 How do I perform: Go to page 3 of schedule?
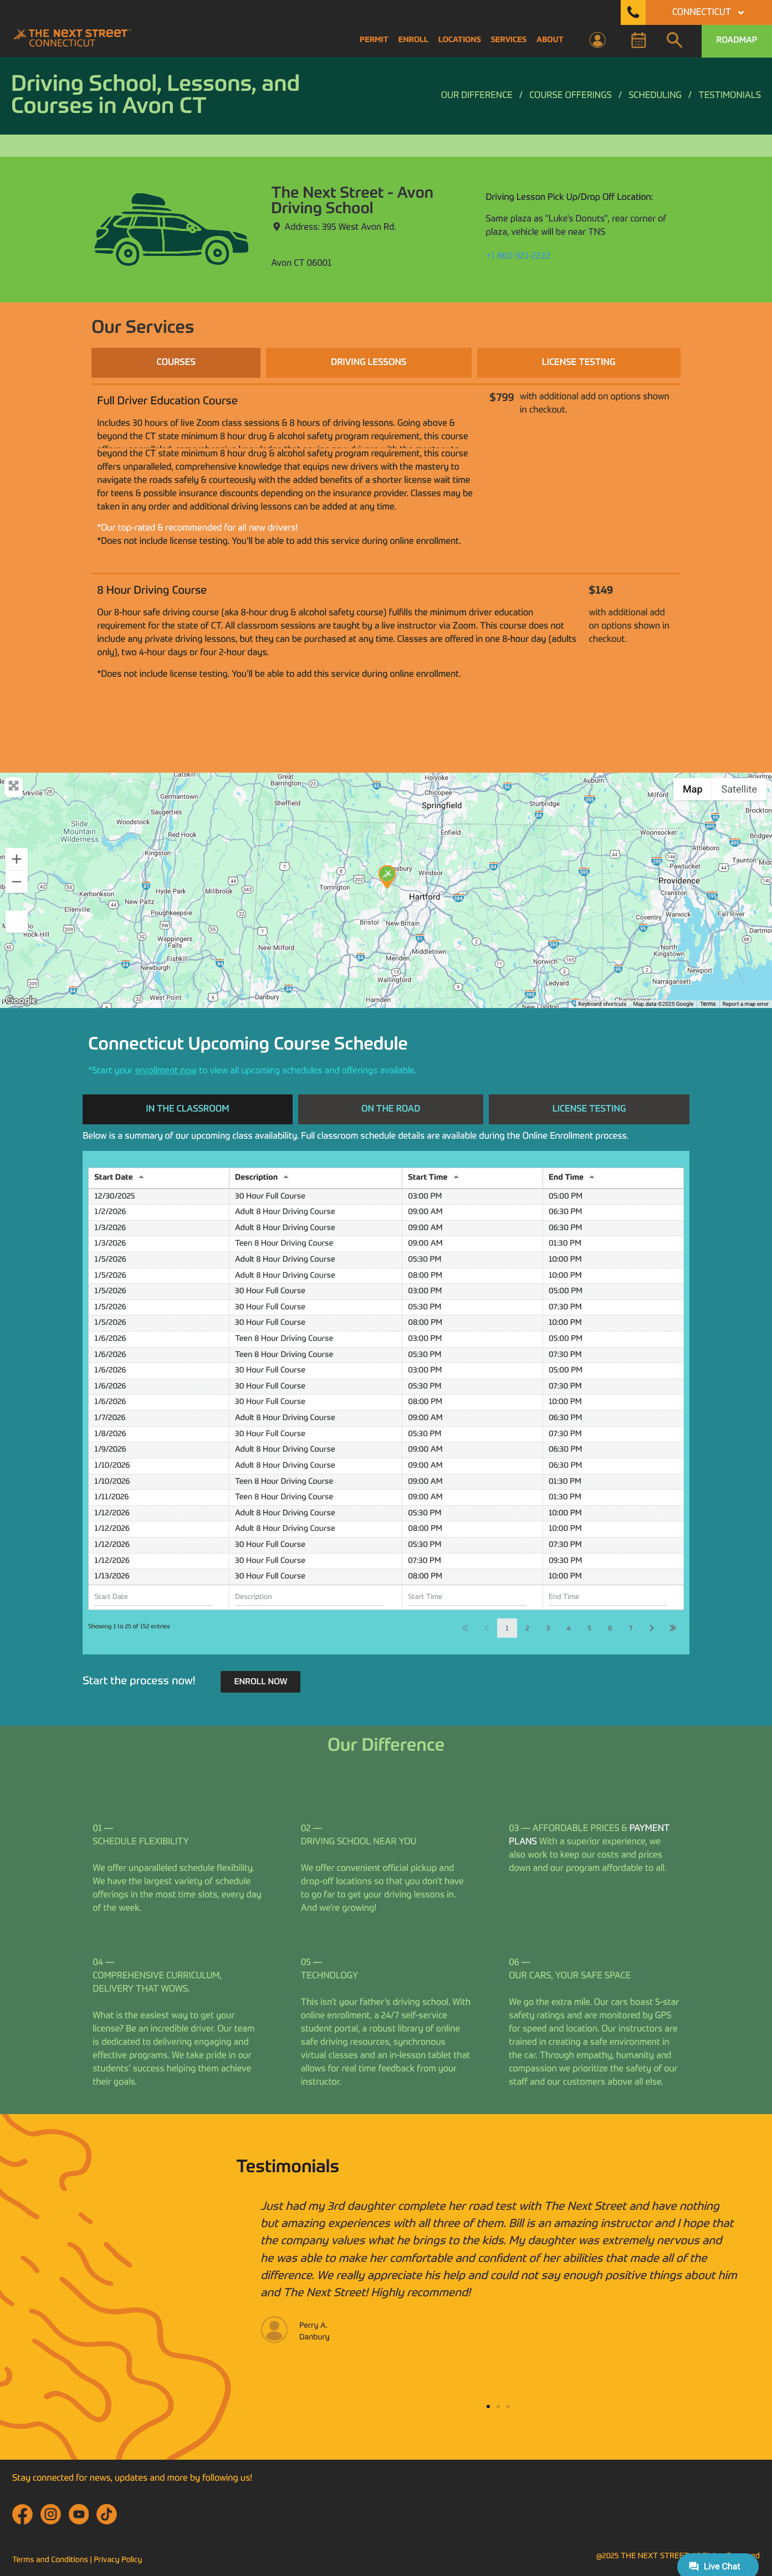(548, 1628)
